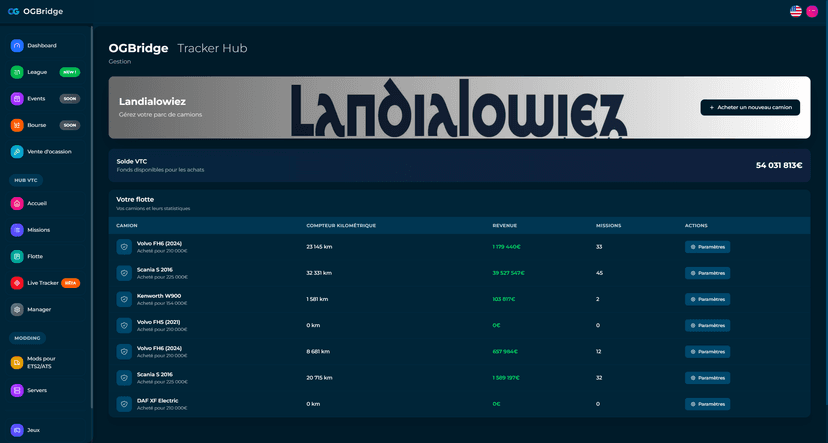Open the Vente d'occasion icon
The image size is (828, 443).
click(x=17, y=152)
